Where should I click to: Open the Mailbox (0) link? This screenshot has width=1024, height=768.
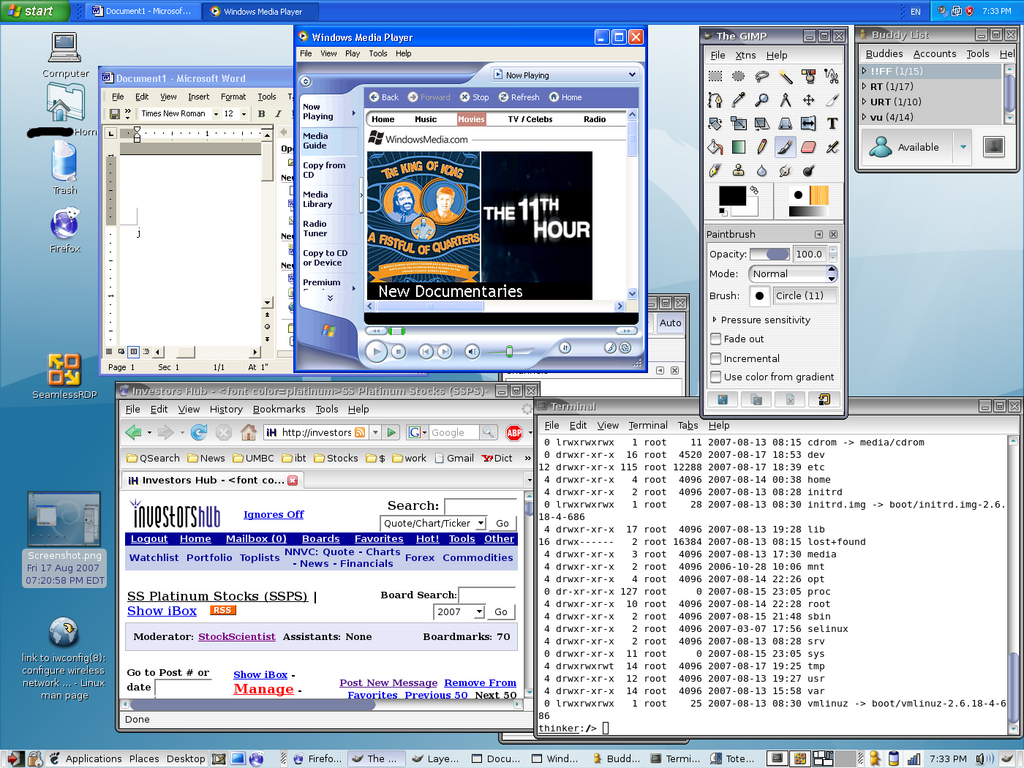coord(256,539)
